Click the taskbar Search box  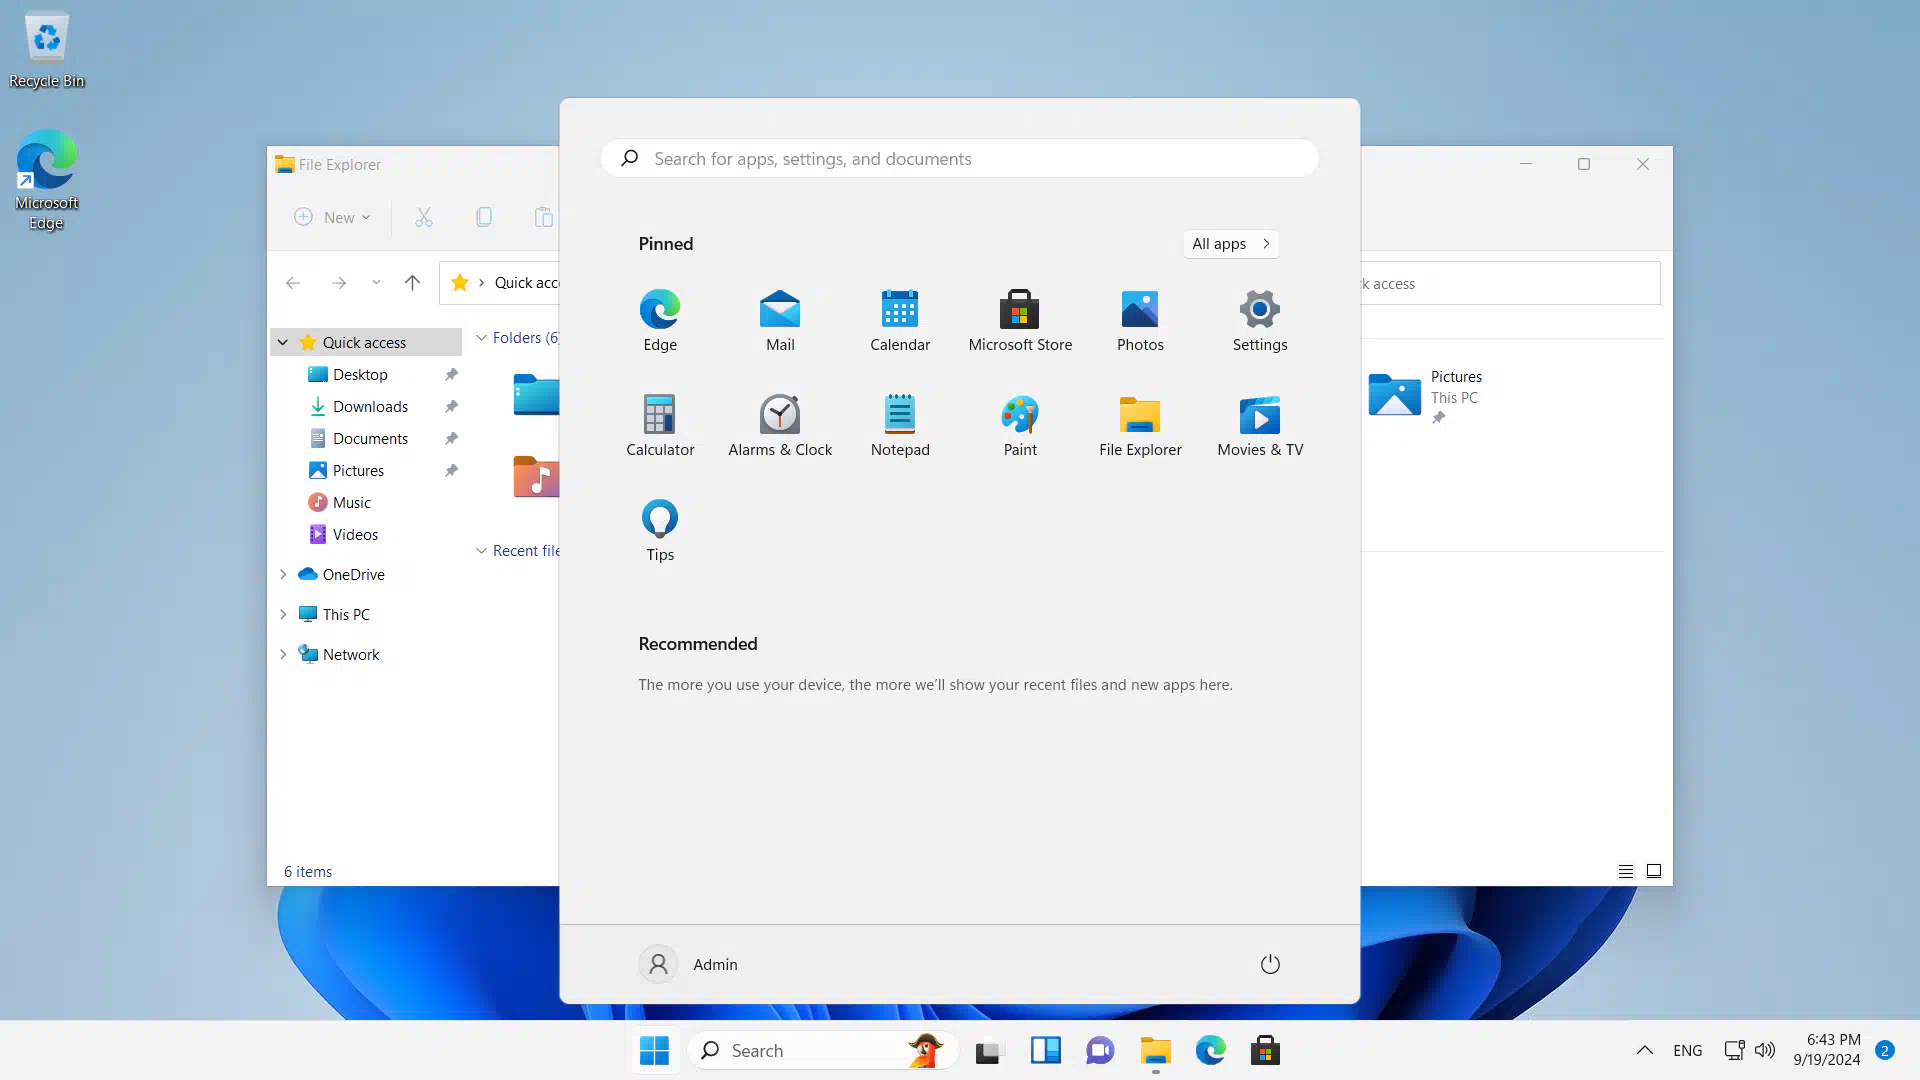(822, 1050)
